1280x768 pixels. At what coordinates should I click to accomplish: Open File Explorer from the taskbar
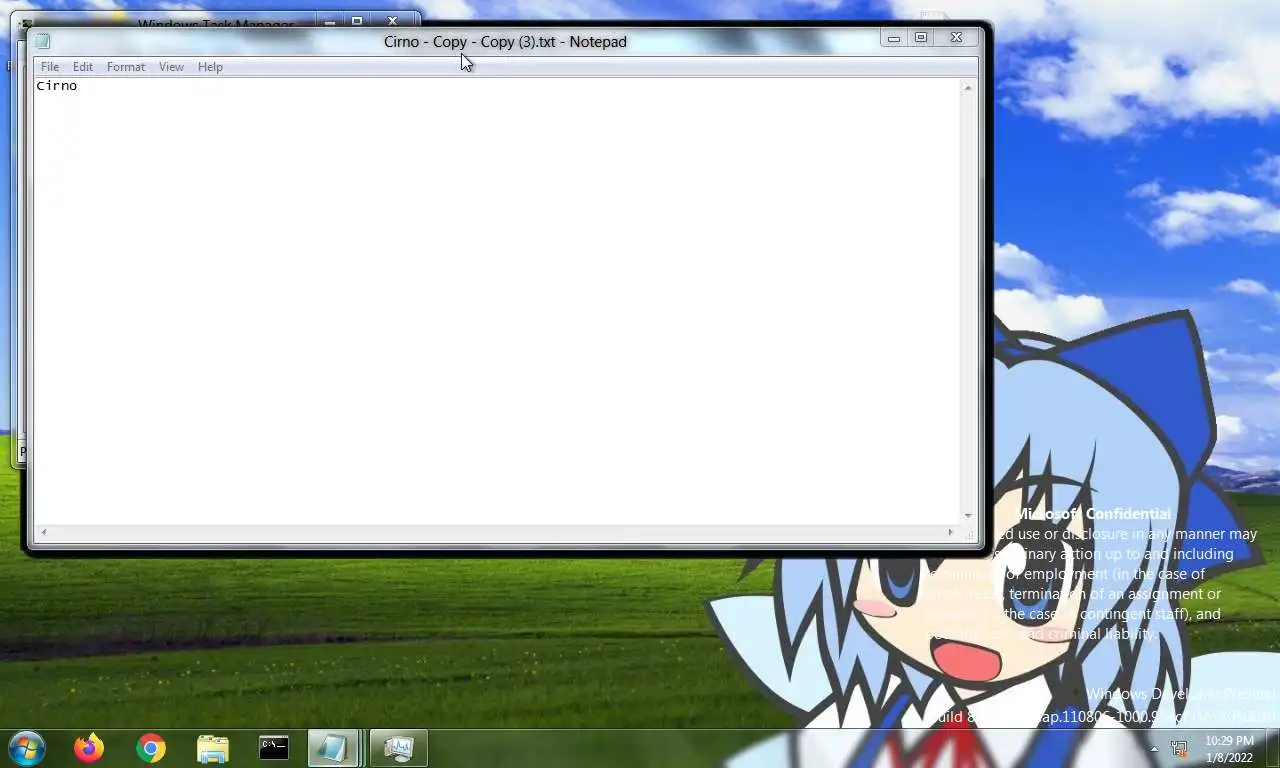tap(213, 748)
